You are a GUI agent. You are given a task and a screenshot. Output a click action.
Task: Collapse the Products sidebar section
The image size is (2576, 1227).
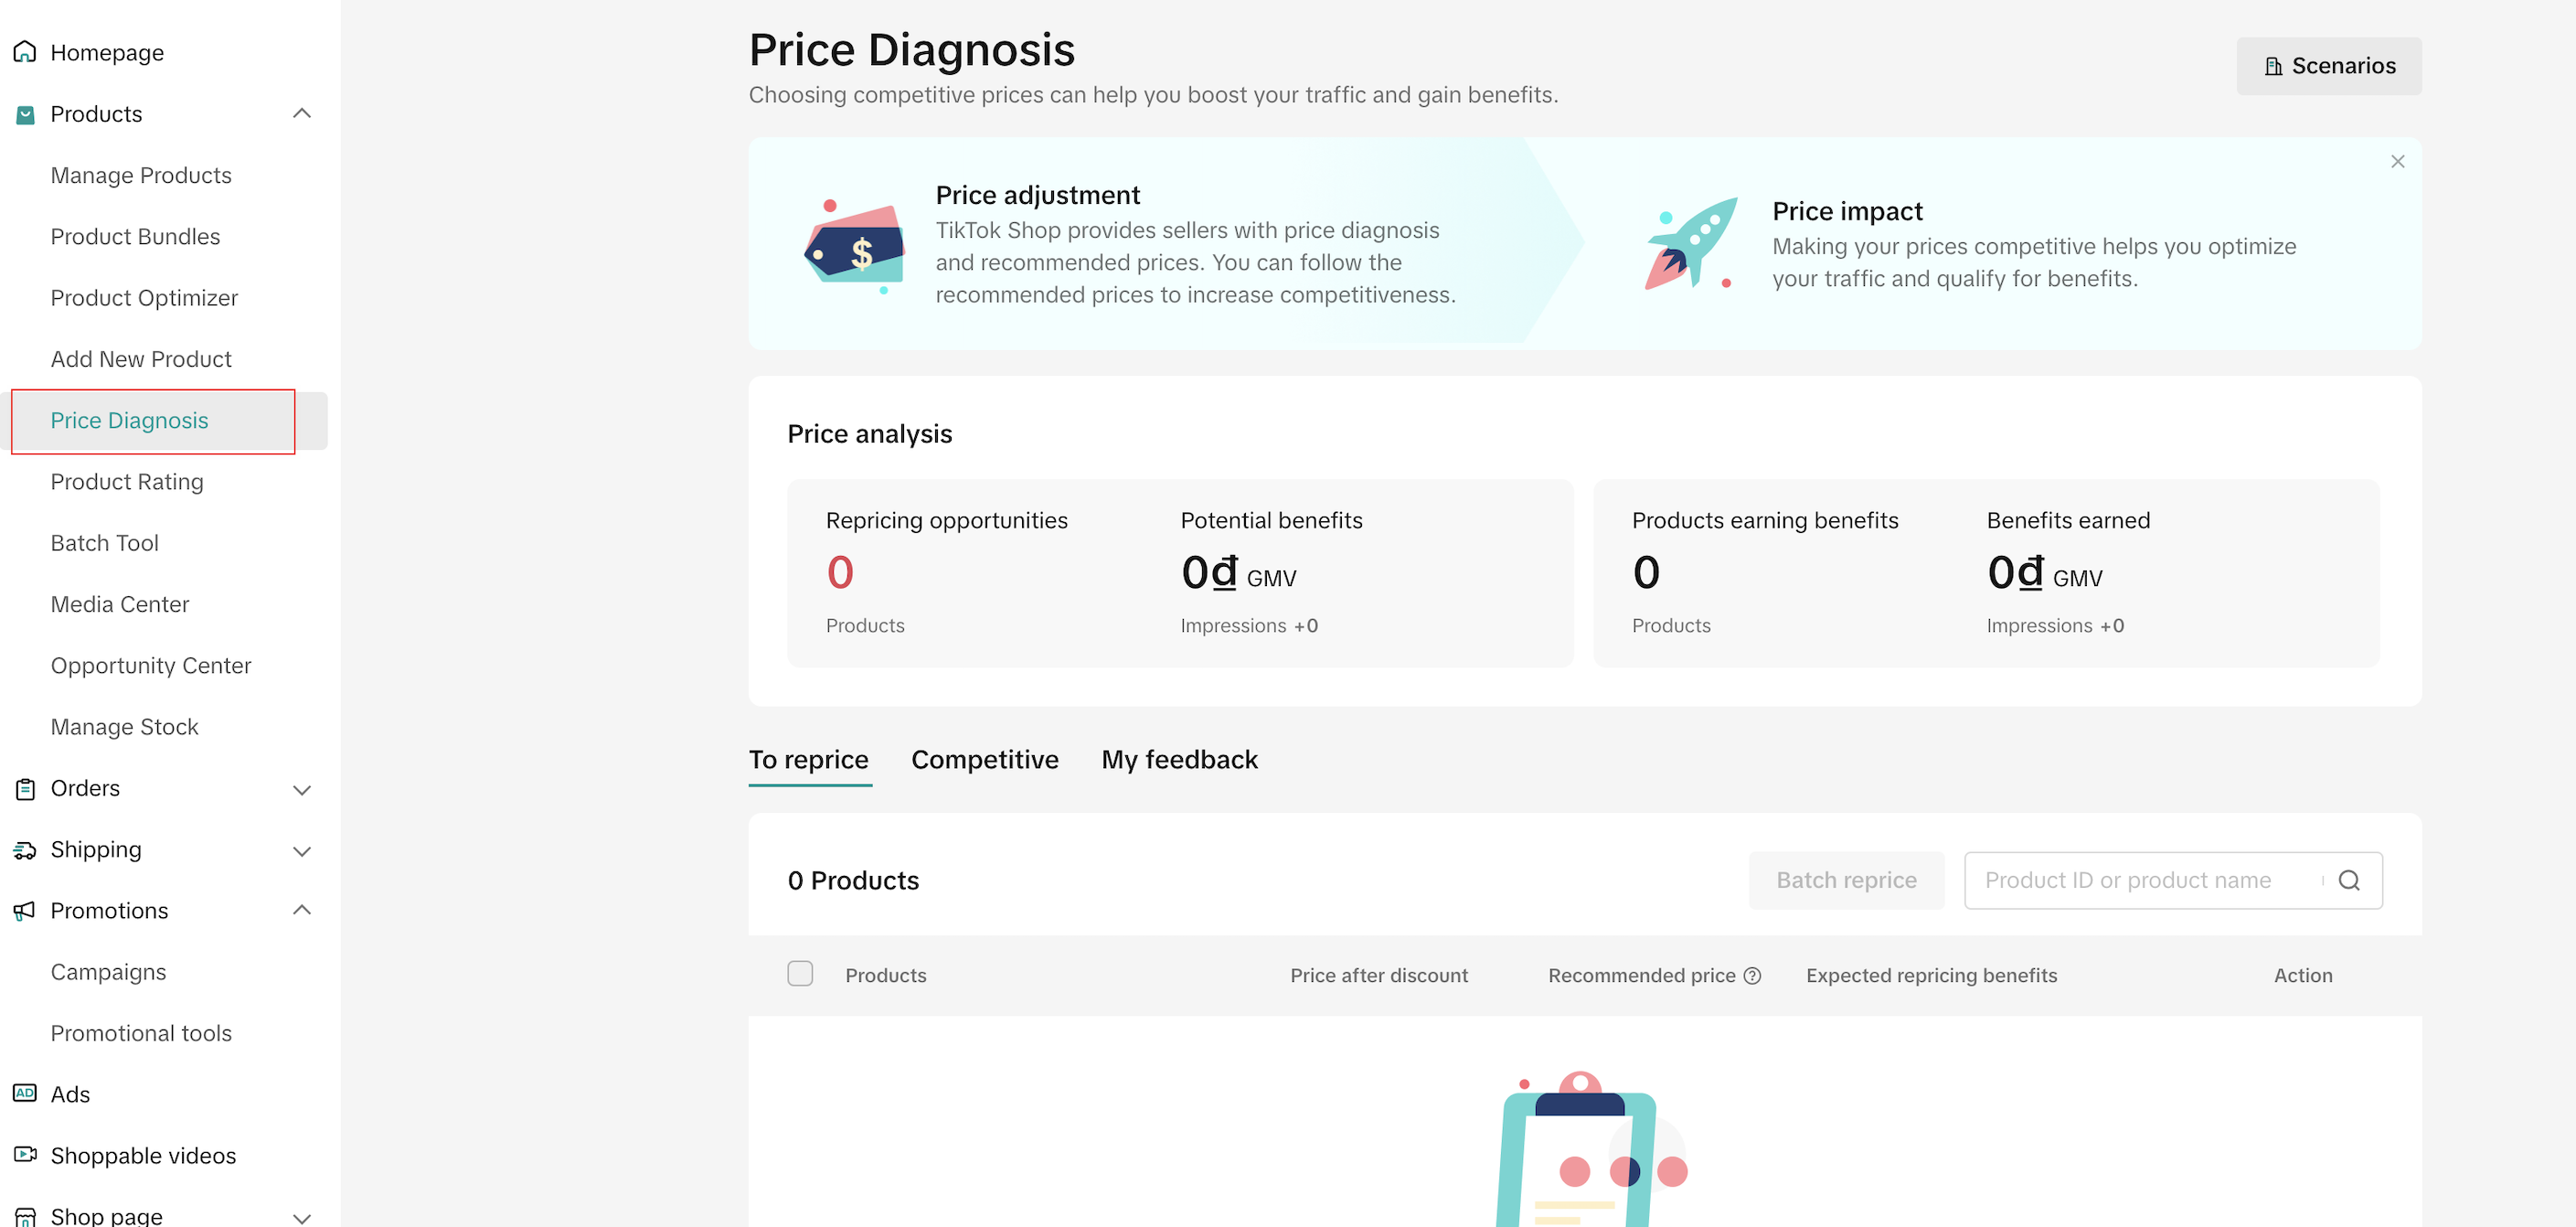click(302, 114)
